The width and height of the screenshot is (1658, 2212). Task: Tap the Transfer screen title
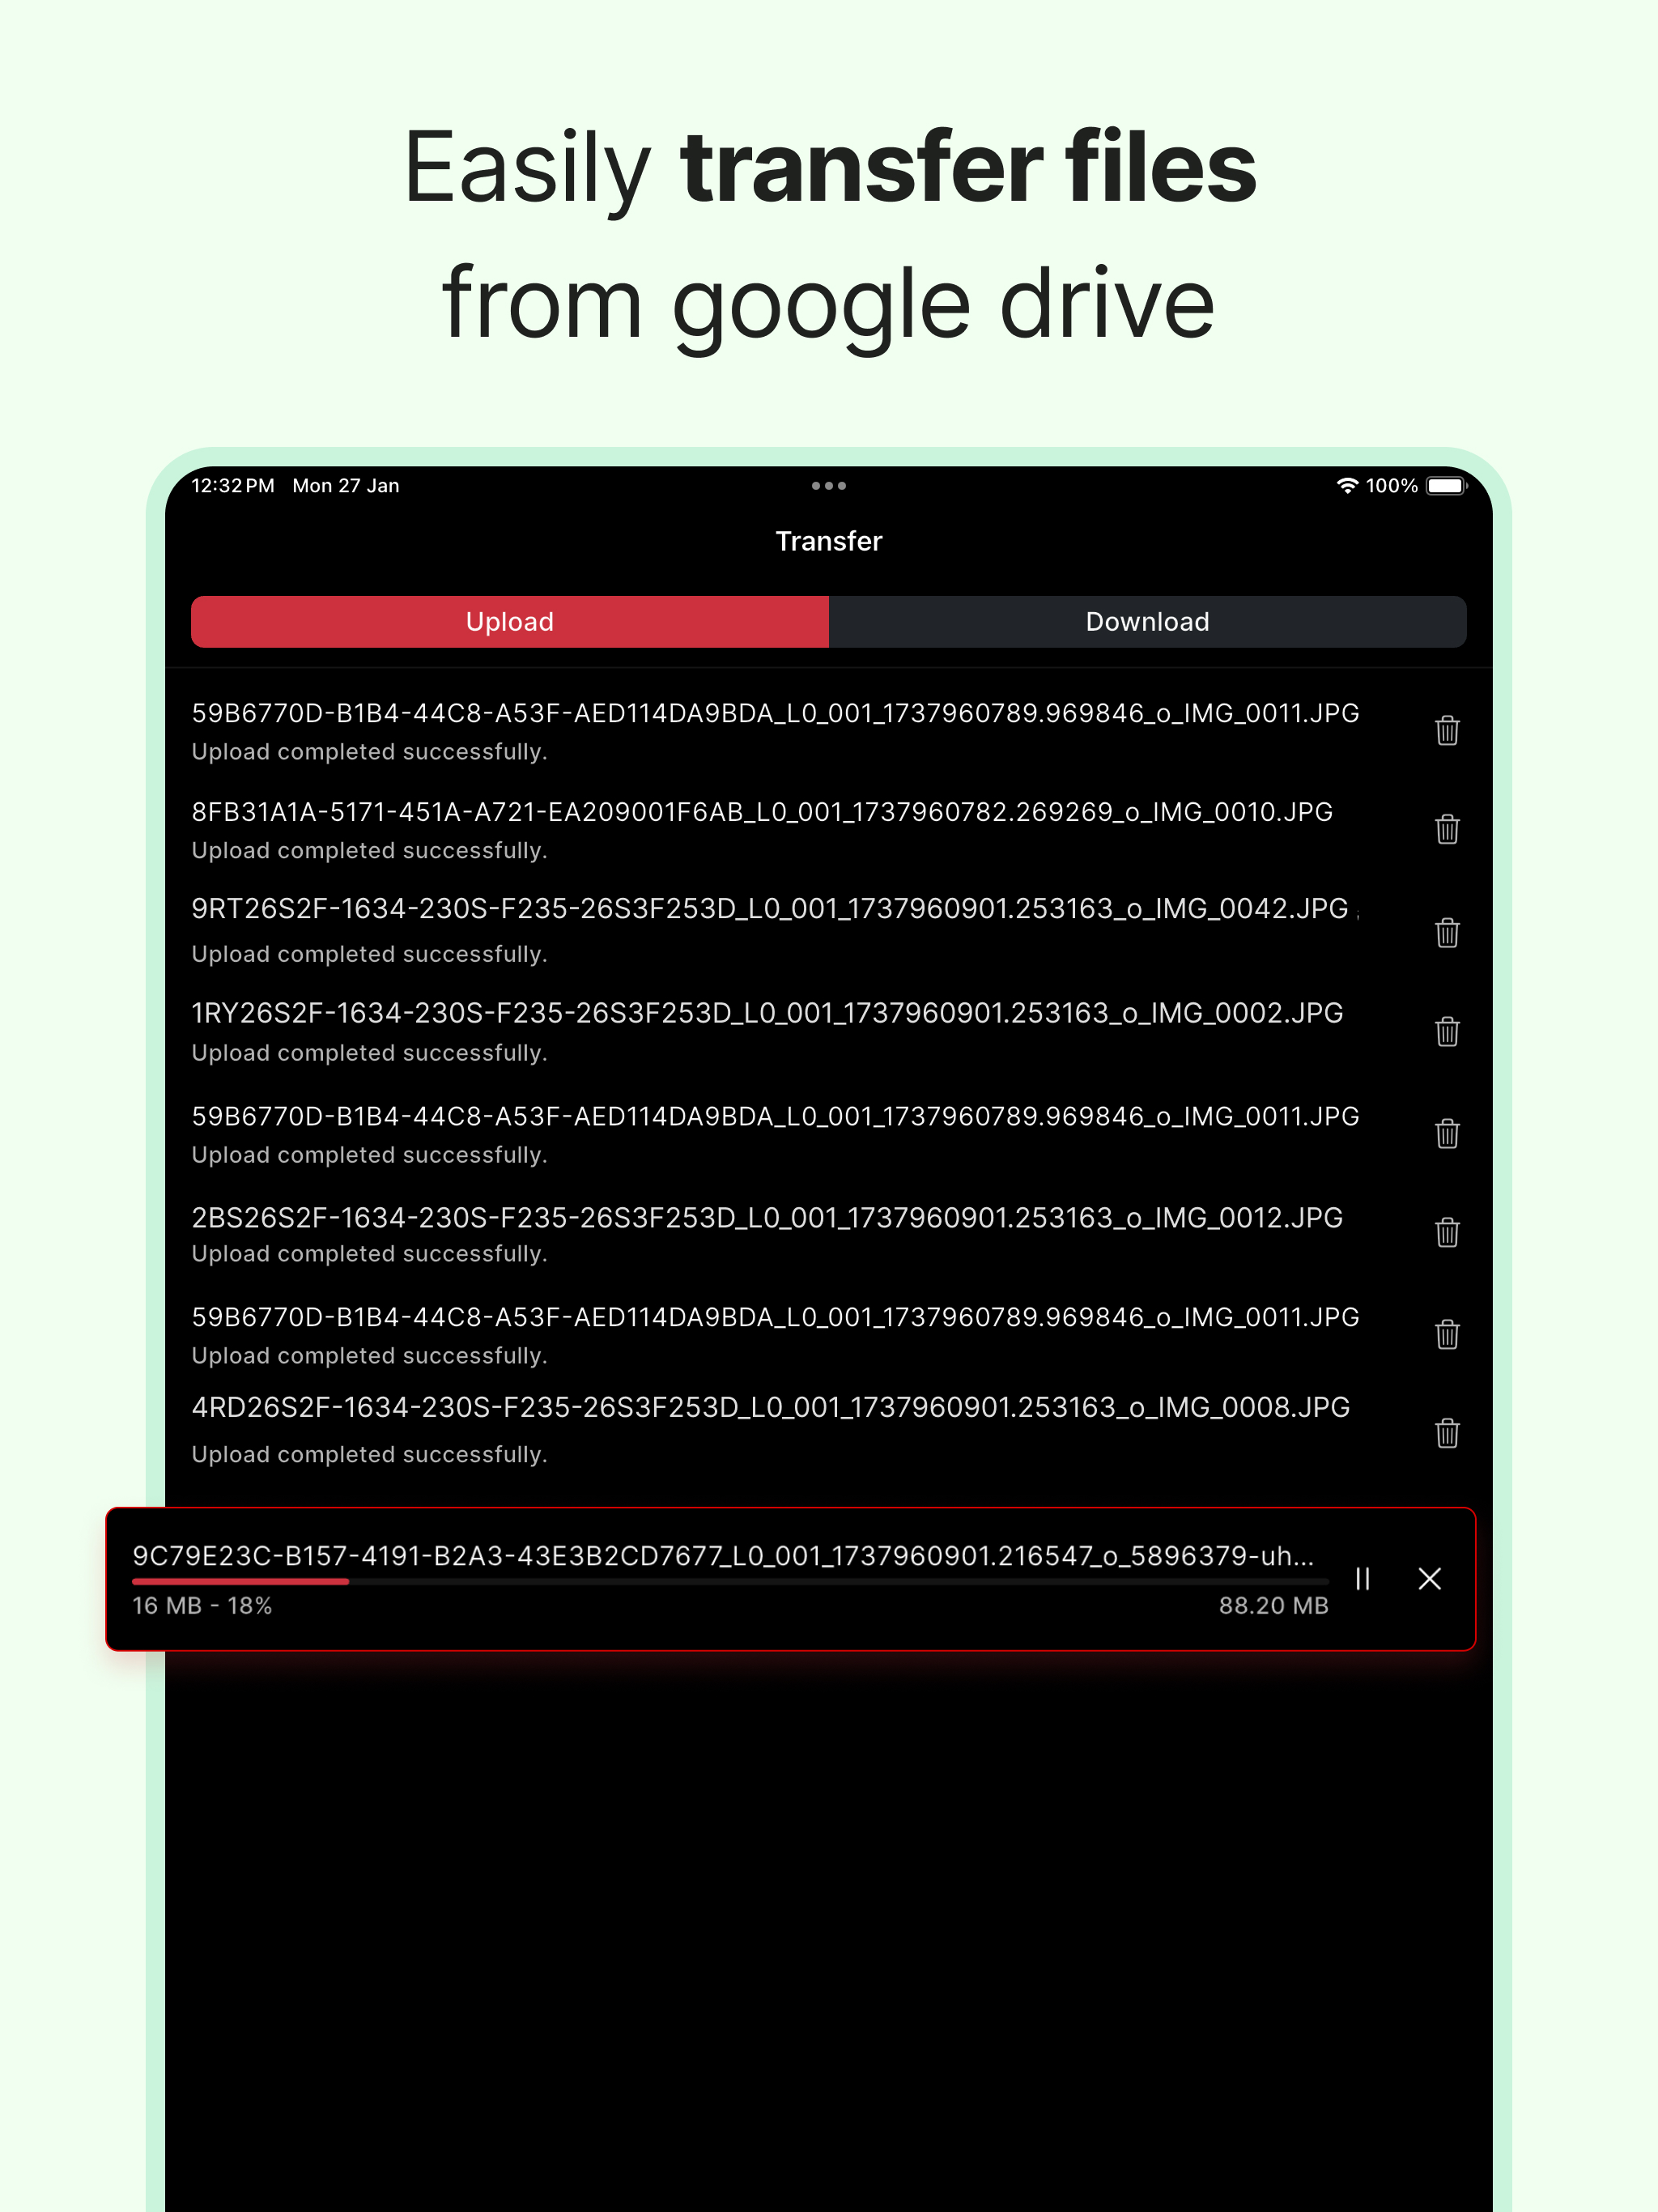pos(828,541)
